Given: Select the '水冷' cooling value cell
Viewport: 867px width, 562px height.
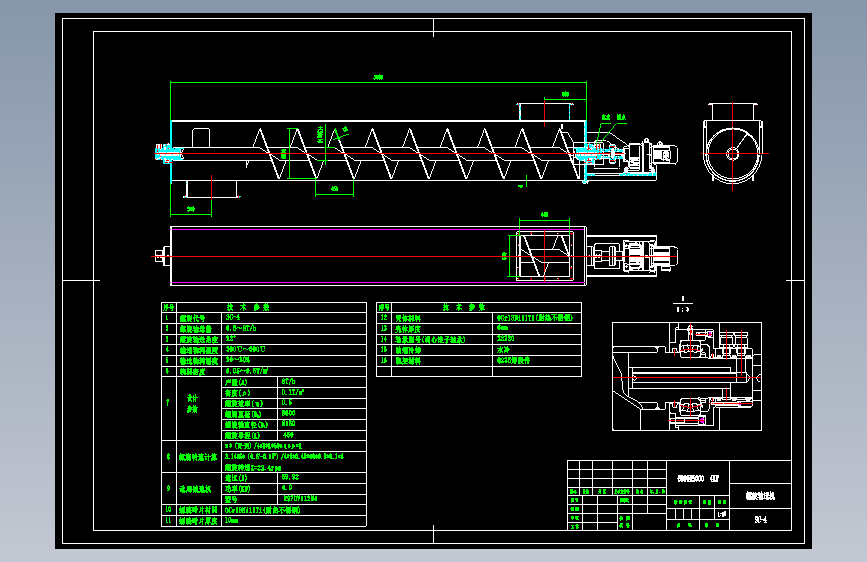Looking at the screenshot, I should [x=536, y=350].
